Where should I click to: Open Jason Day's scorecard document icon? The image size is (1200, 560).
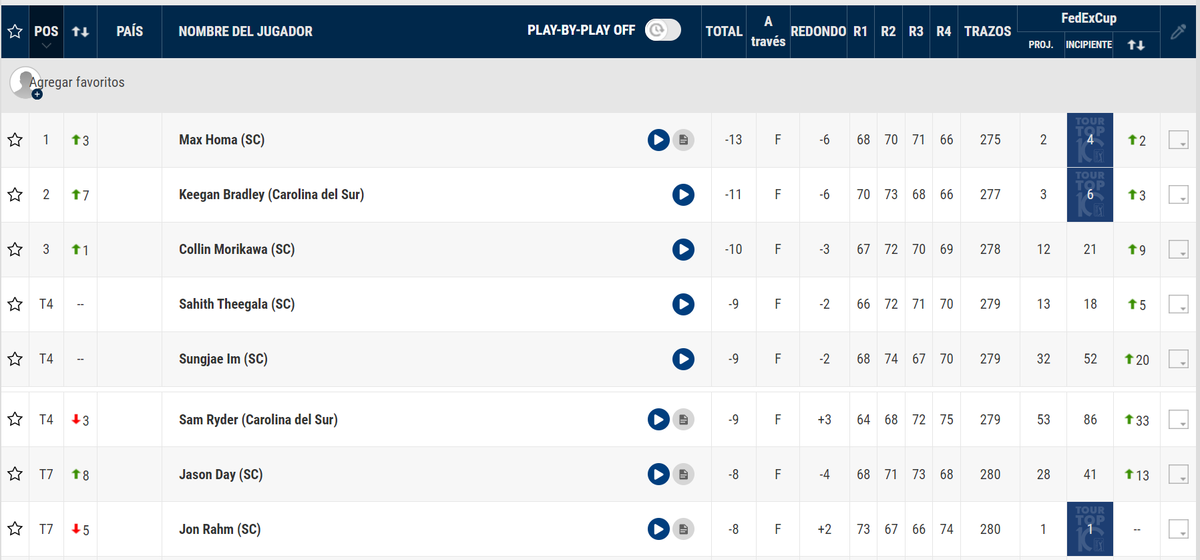(x=683, y=474)
